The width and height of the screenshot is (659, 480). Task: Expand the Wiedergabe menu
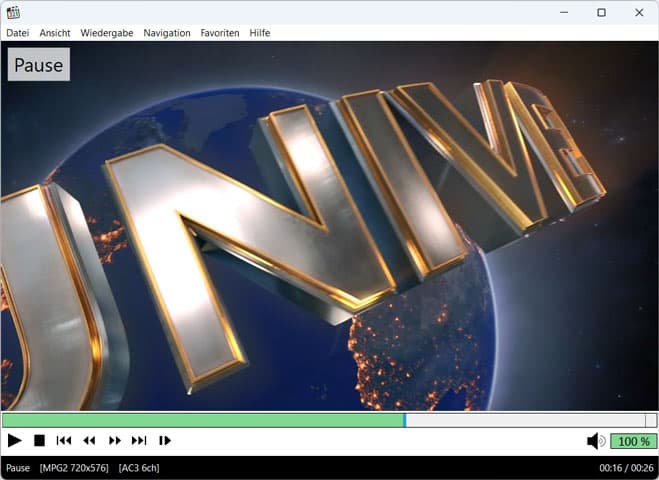tap(107, 33)
